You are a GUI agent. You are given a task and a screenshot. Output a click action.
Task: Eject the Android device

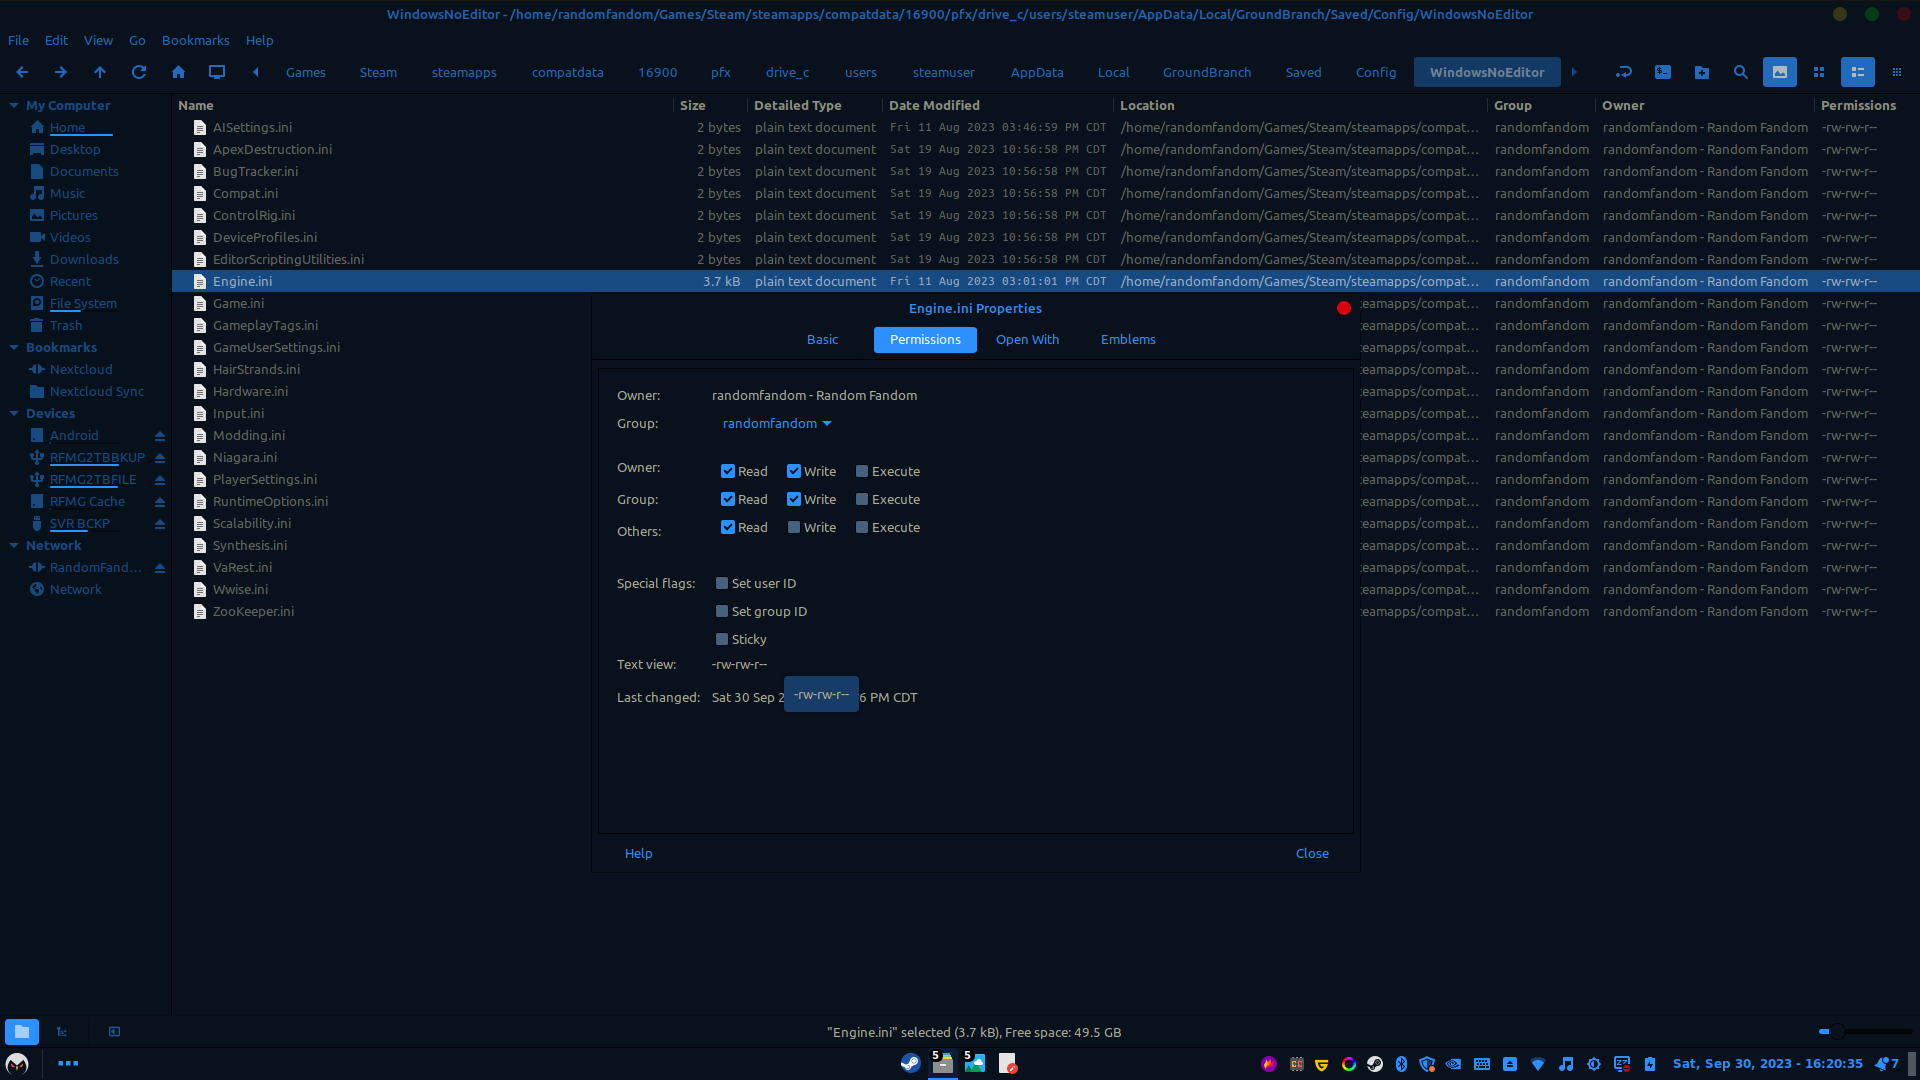tap(159, 436)
